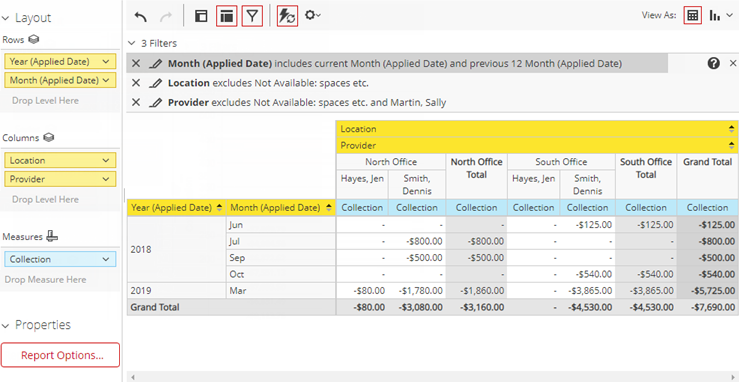Click the horizontal scrollbar at the bottom
The height and width of the screenshot is (382, 739).
[433, 377]
